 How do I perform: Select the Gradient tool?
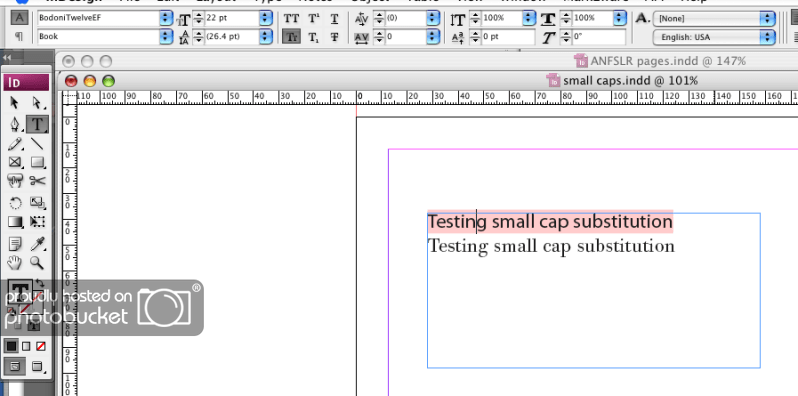point(14,222)
